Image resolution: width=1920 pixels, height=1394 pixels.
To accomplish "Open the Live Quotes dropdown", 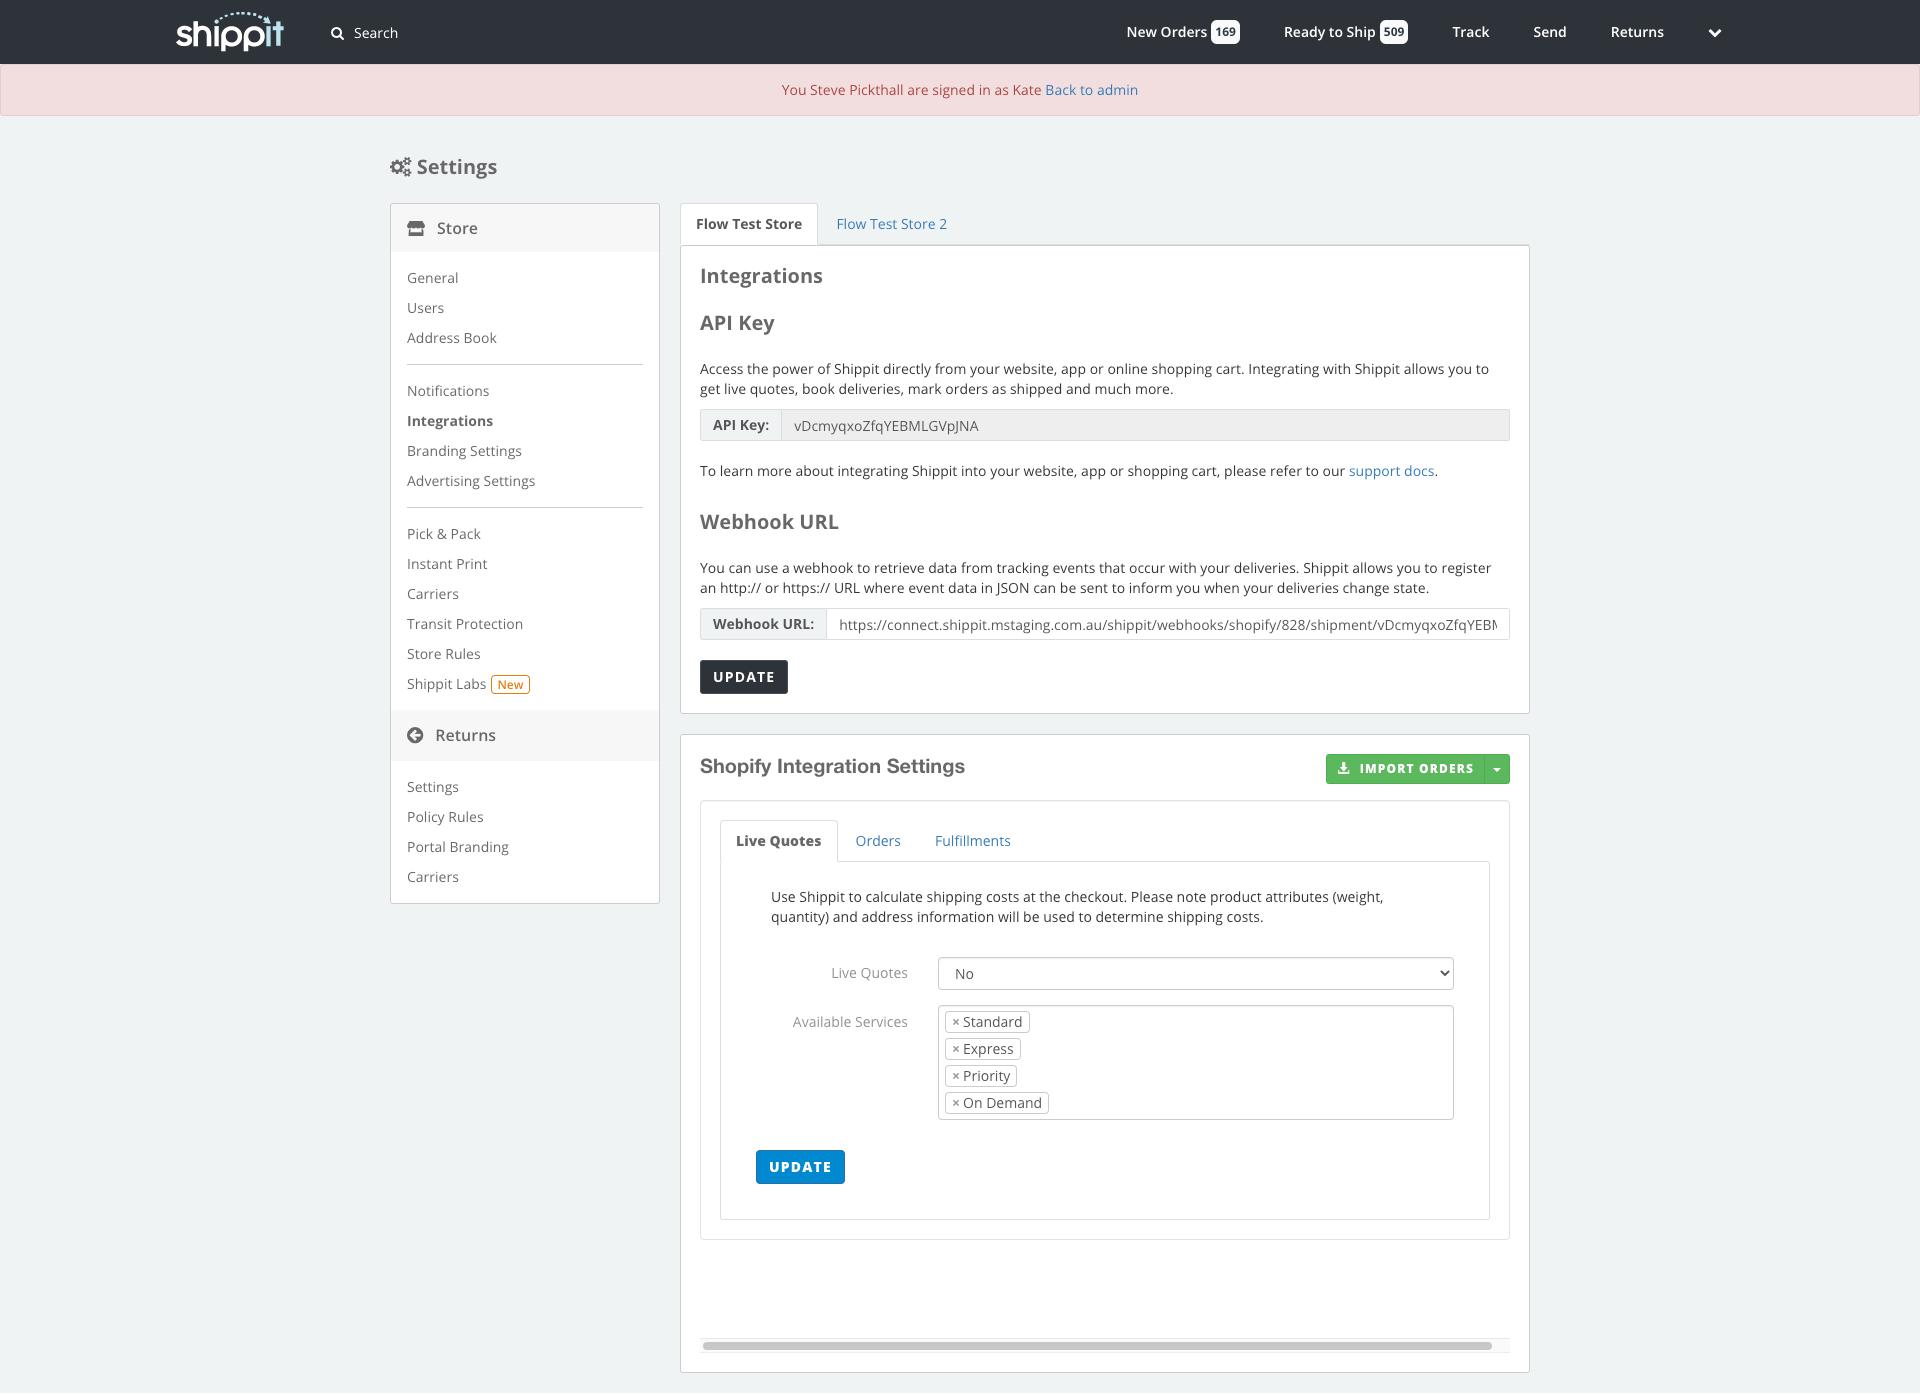I will [1195, 974].
